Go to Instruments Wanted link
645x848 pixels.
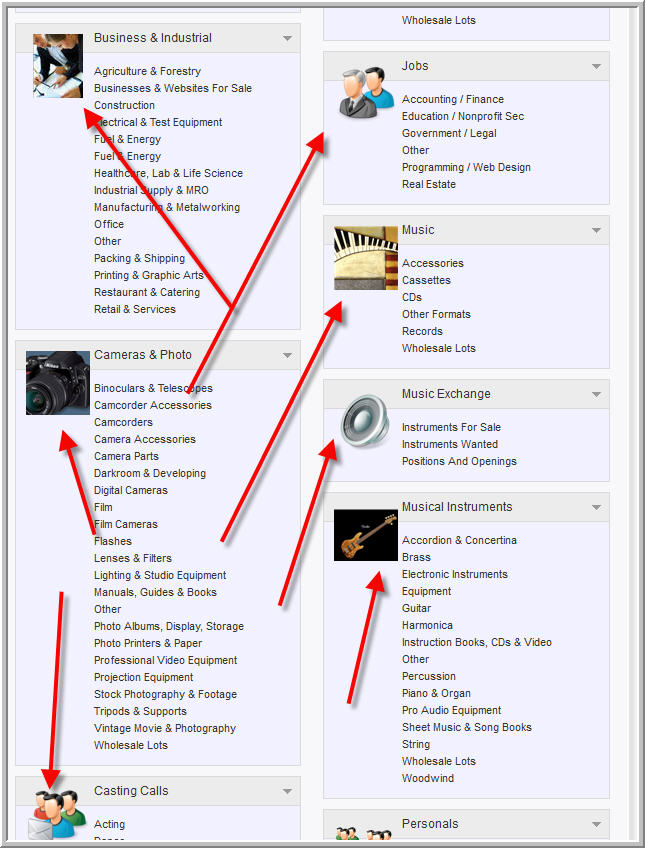(450, 444)
